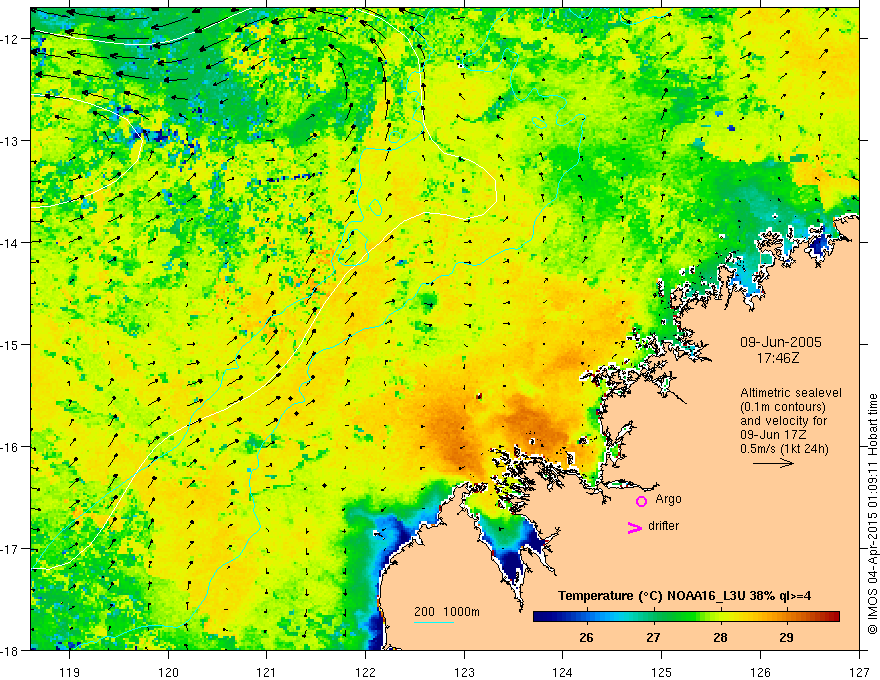Click the latitude axis label '-18'

[11, 651]
